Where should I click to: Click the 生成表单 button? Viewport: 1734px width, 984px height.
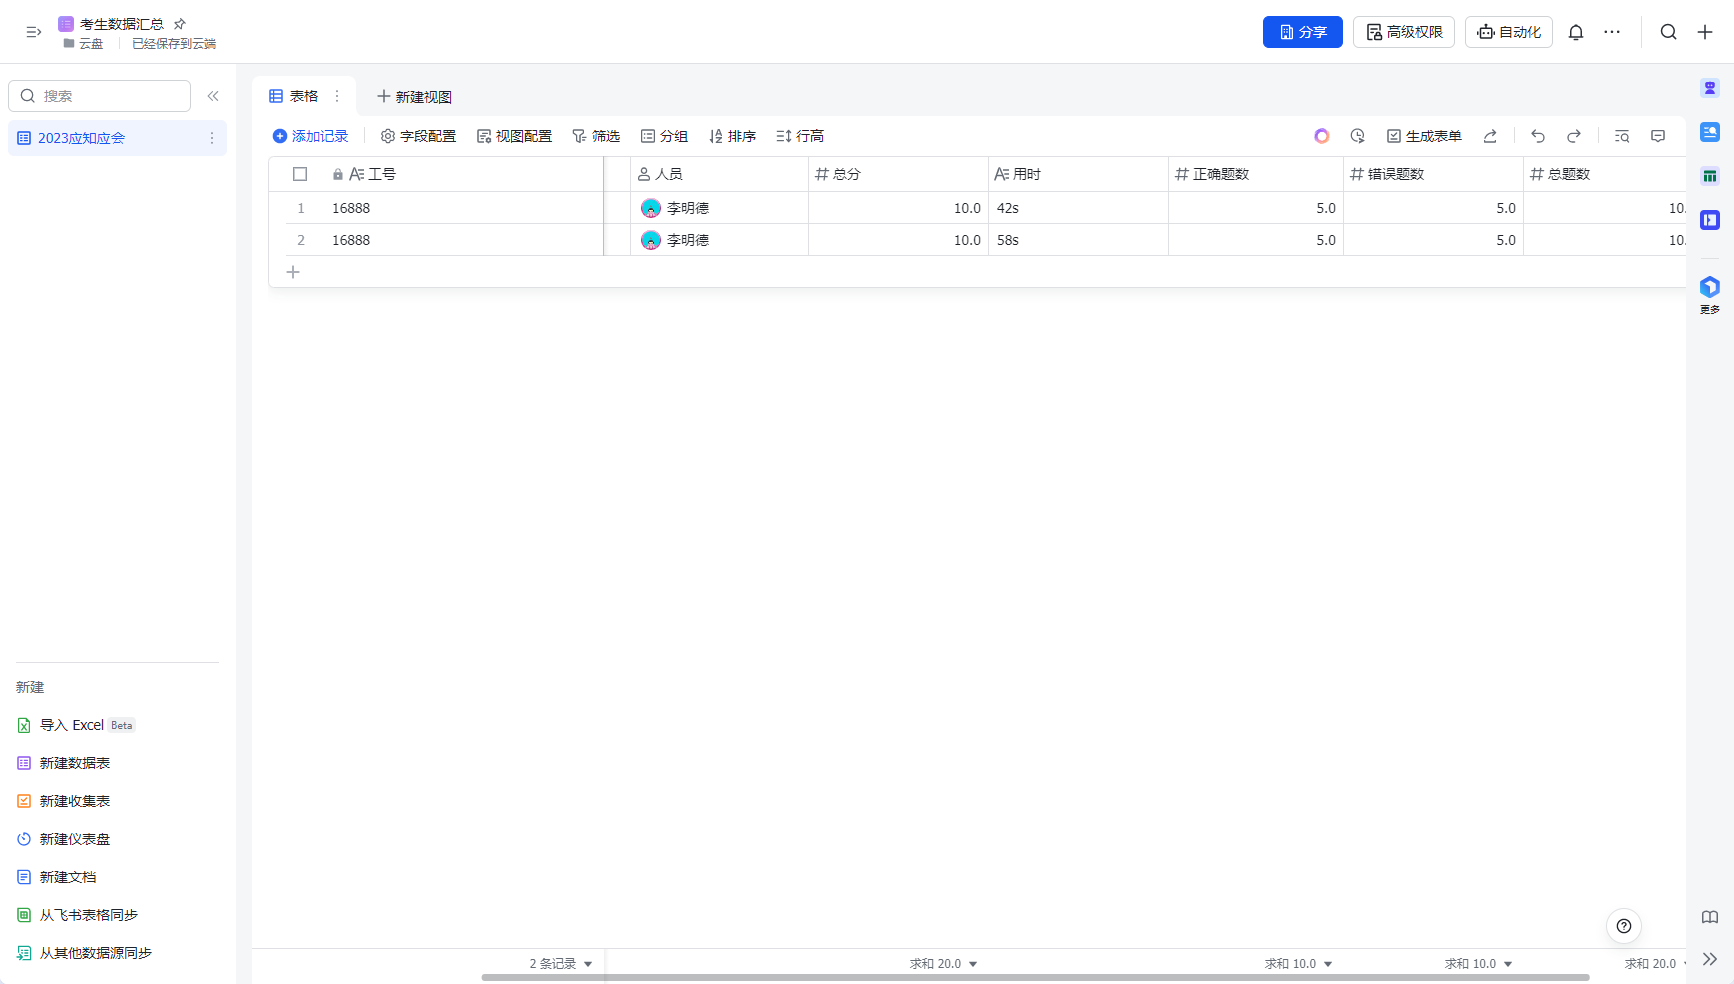click(x=1424, y=136)
